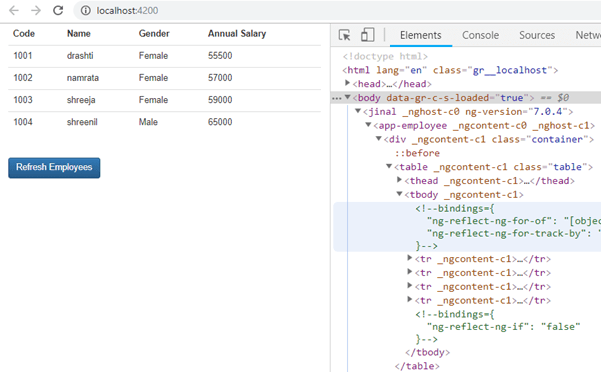Image resolution: width=601 pixels, height=372 pixels.
Task: Click the browser back arrow
Action: click(x=14, y=10)
